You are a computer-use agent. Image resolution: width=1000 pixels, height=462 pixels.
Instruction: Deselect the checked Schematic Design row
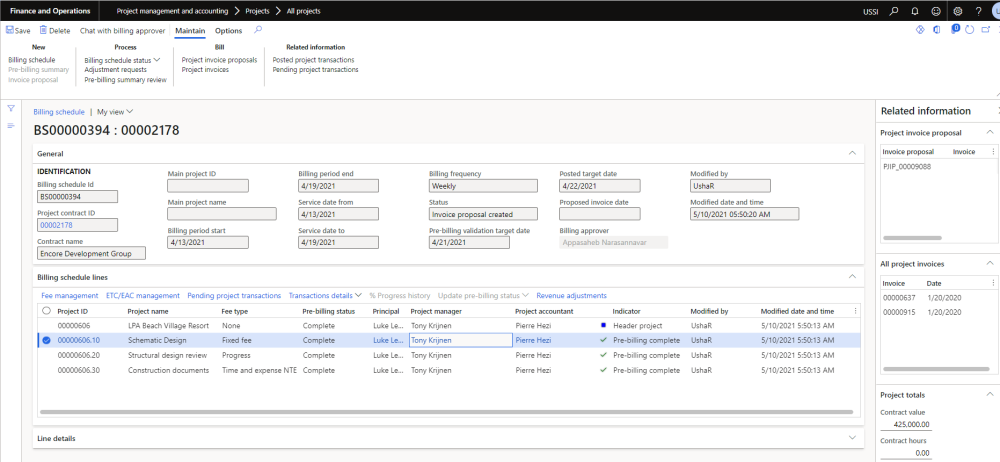coord(46,340)
